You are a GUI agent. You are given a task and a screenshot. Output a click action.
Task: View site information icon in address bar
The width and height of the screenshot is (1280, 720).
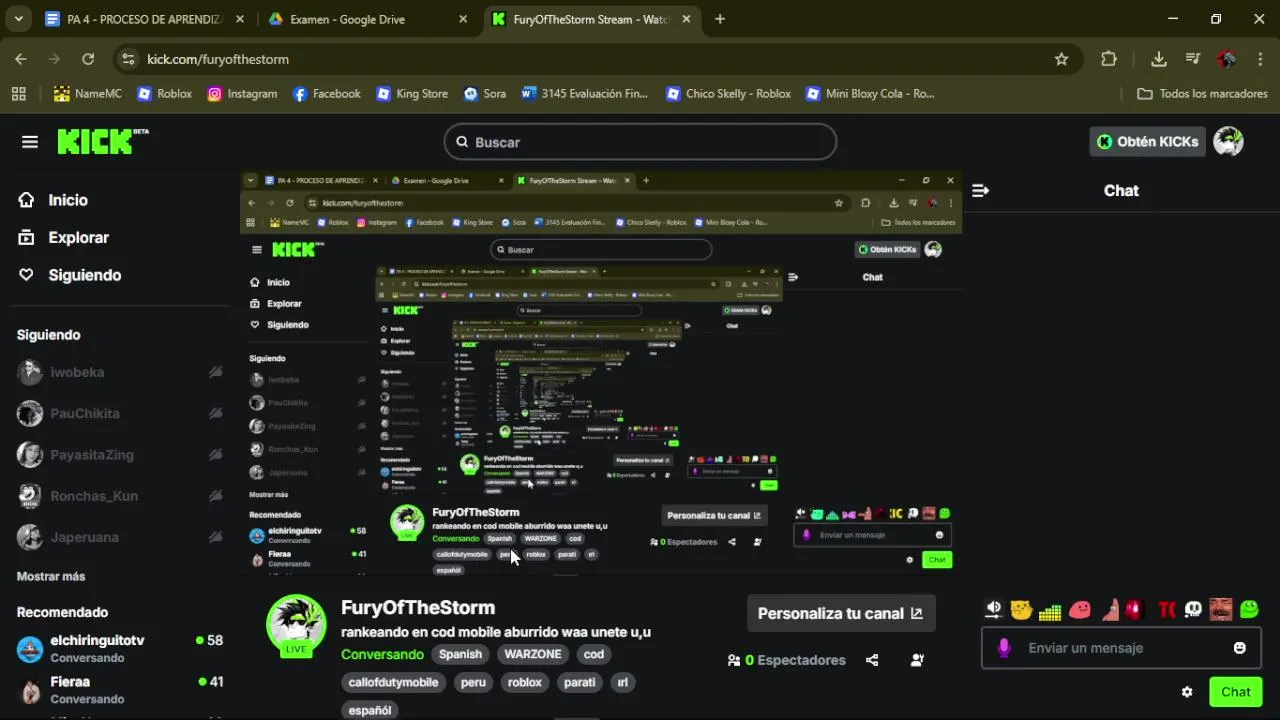tap(128, 59)
